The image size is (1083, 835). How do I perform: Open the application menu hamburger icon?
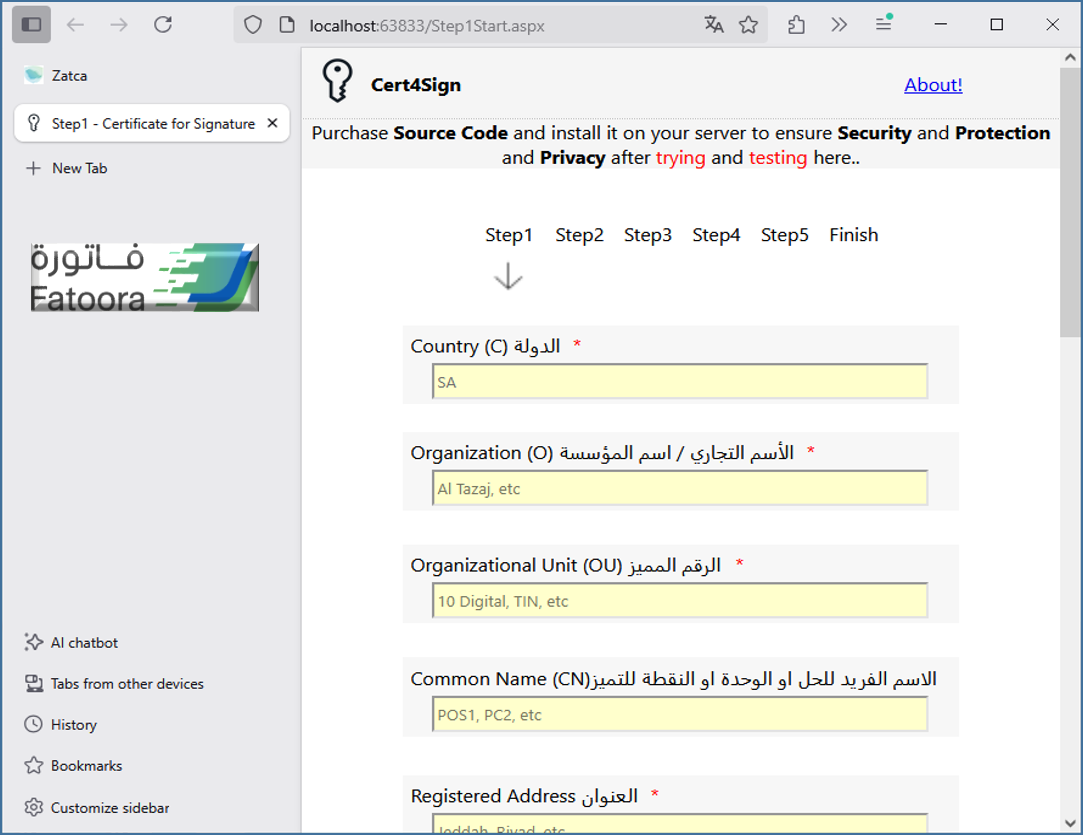coord(884,25)
